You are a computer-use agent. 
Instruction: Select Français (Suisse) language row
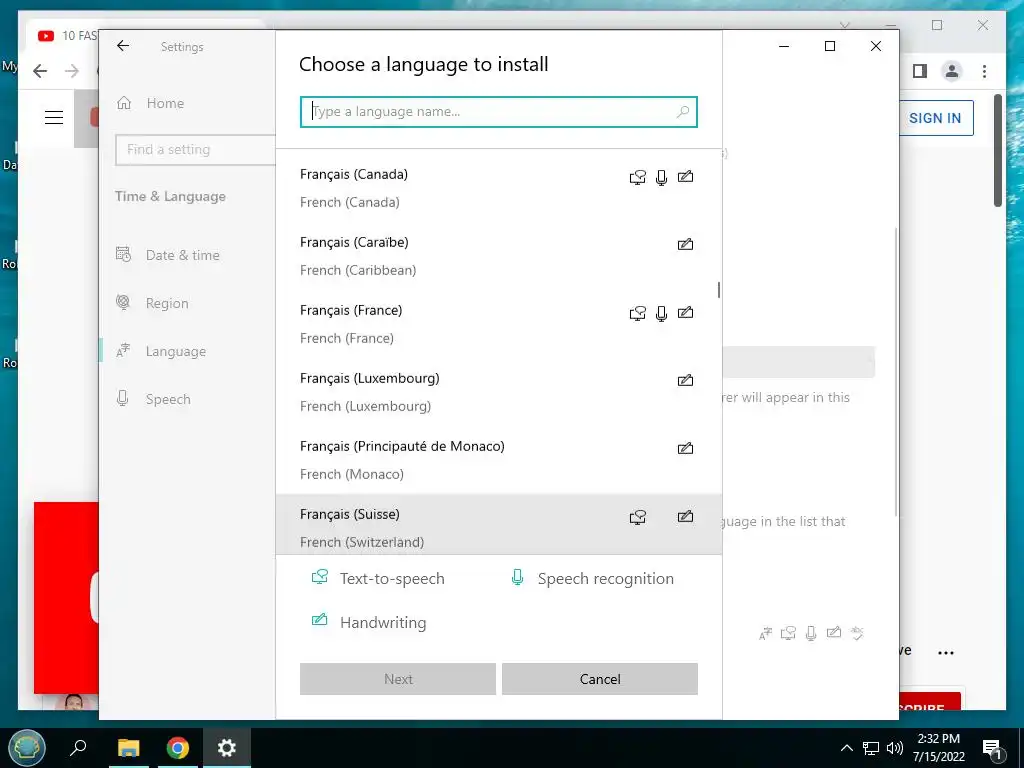tap(499, 524)
